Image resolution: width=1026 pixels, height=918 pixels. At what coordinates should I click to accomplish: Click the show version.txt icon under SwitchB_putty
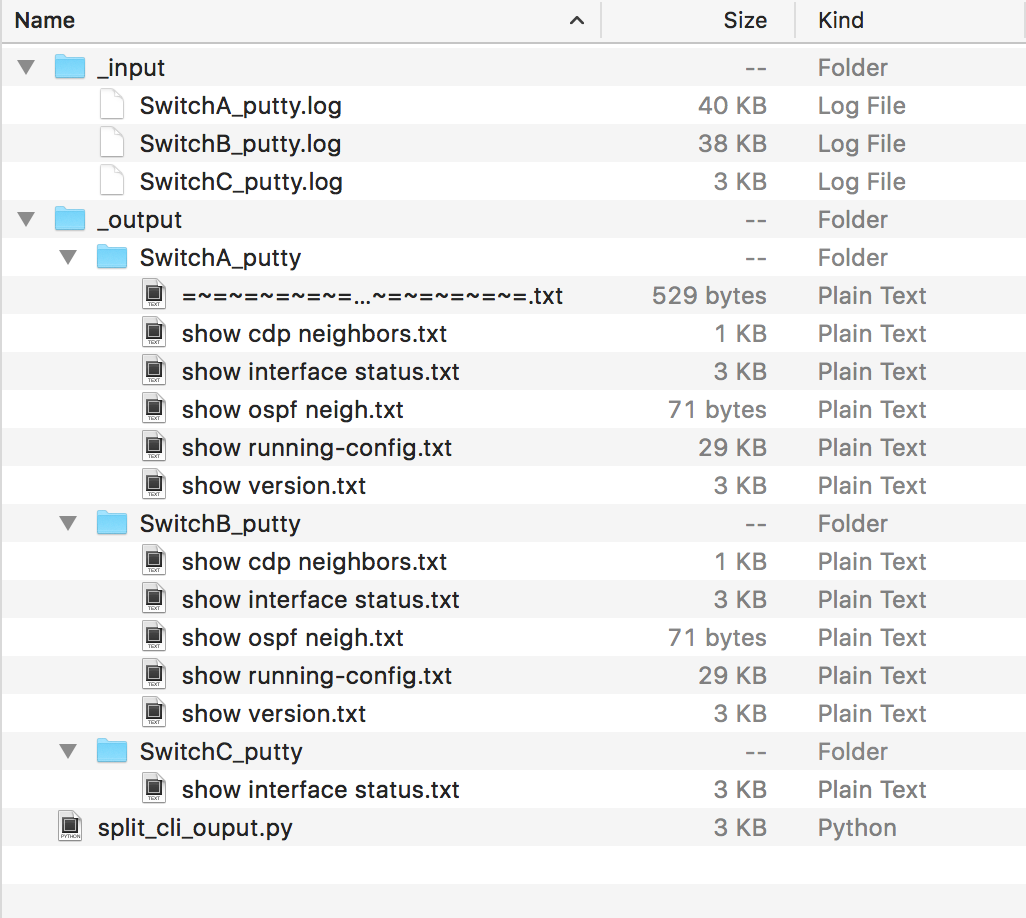(x=154, y=713)
